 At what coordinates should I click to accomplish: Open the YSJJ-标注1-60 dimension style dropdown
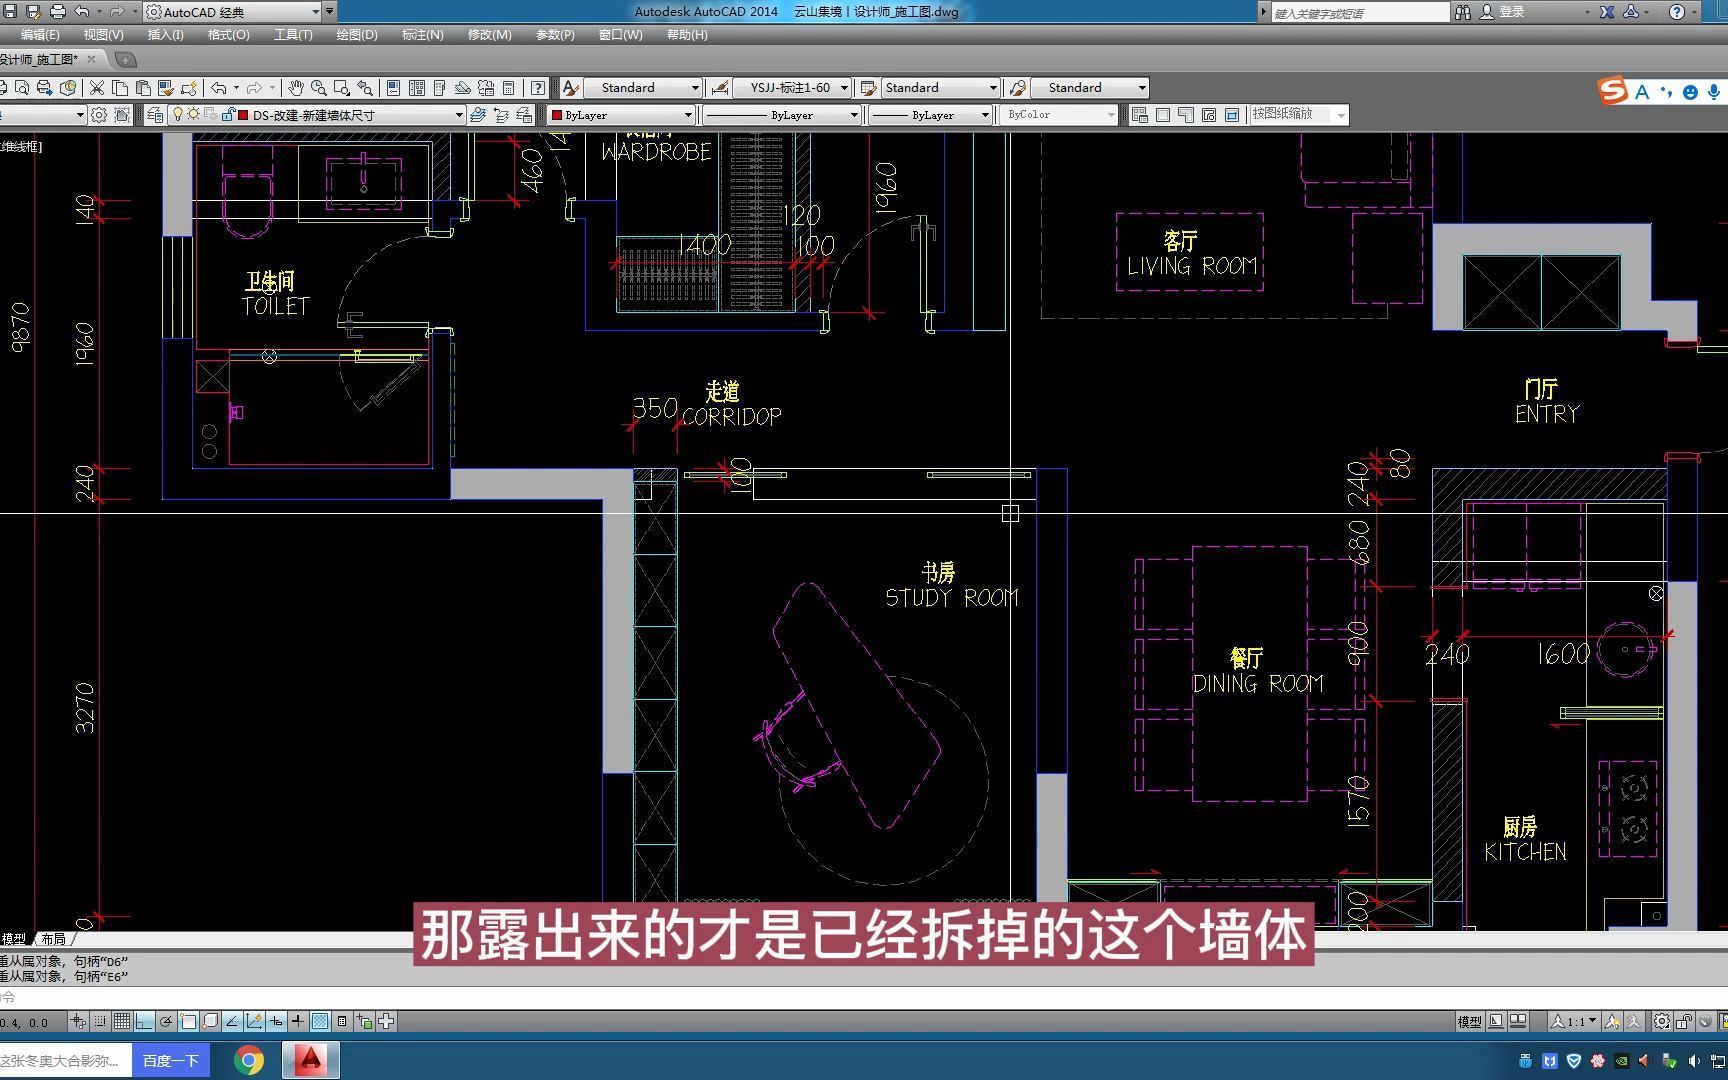tap(792, 88)
